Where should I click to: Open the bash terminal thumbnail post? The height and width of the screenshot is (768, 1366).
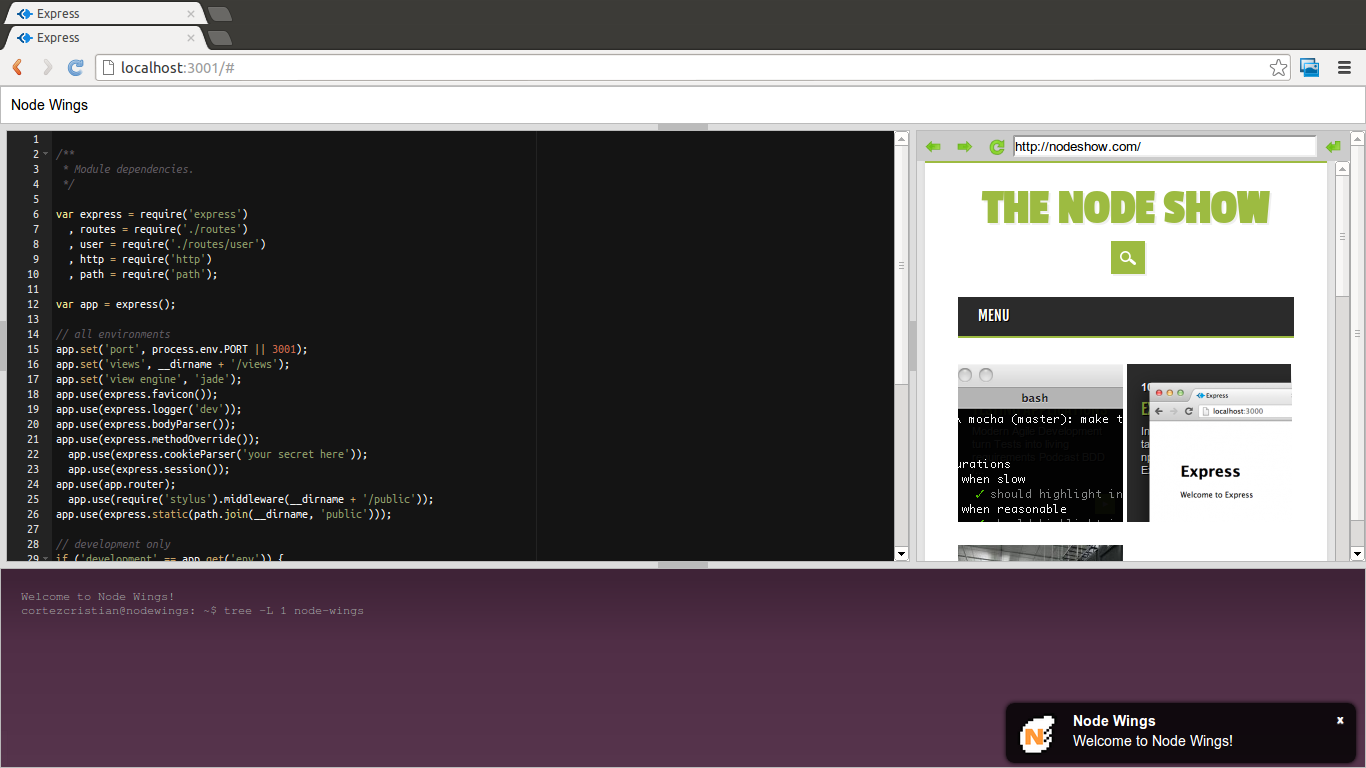1040,443
